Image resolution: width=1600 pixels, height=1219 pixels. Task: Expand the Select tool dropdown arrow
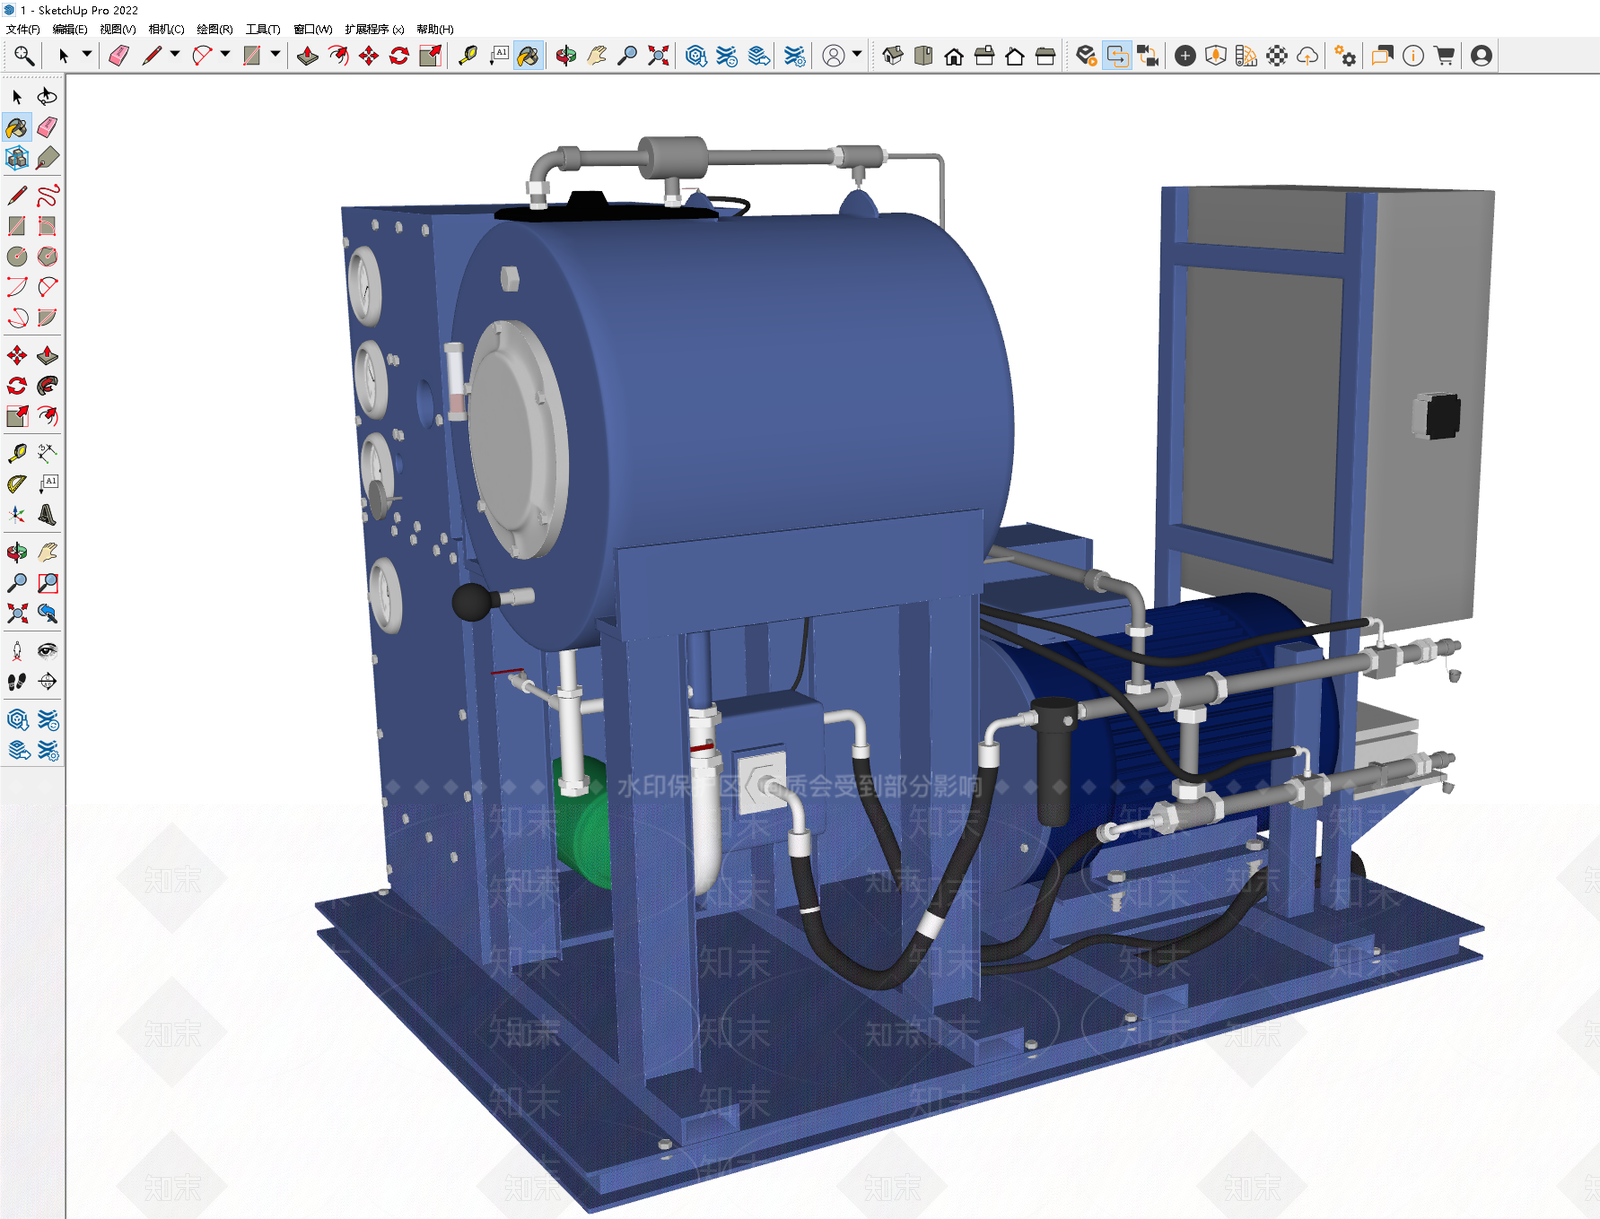pos(87,55)
